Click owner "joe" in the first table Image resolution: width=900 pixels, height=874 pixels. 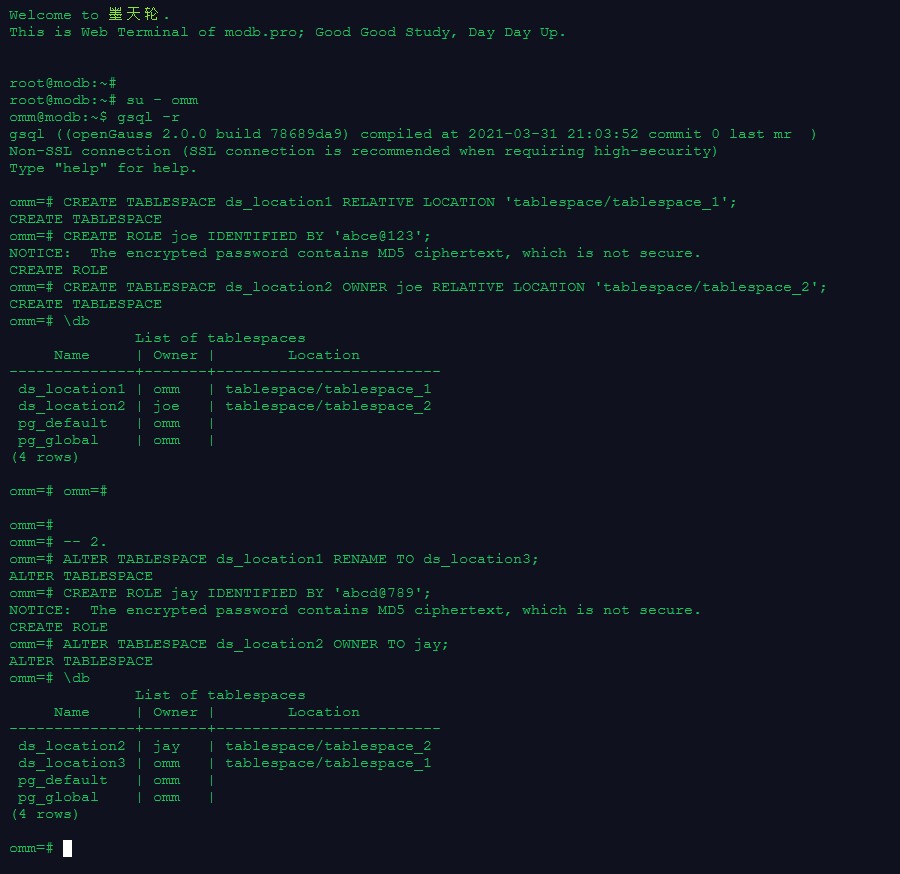pyautogui.click(x=166, y=406)
